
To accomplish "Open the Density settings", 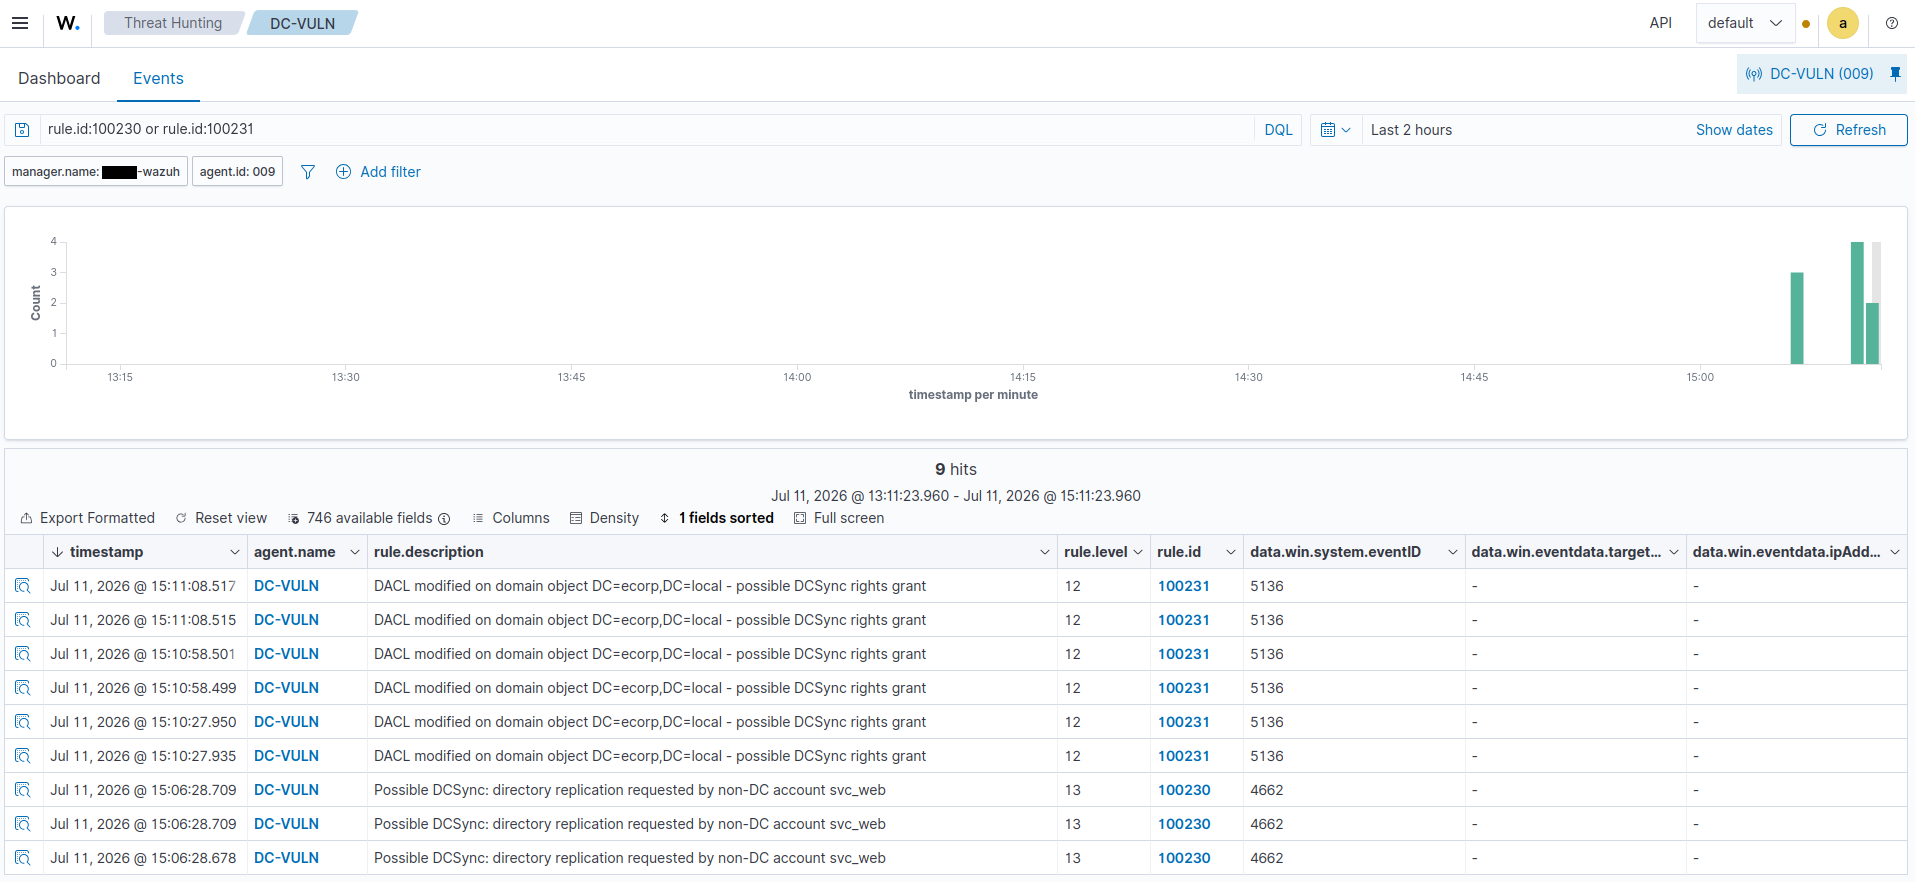I will (604, 518).
